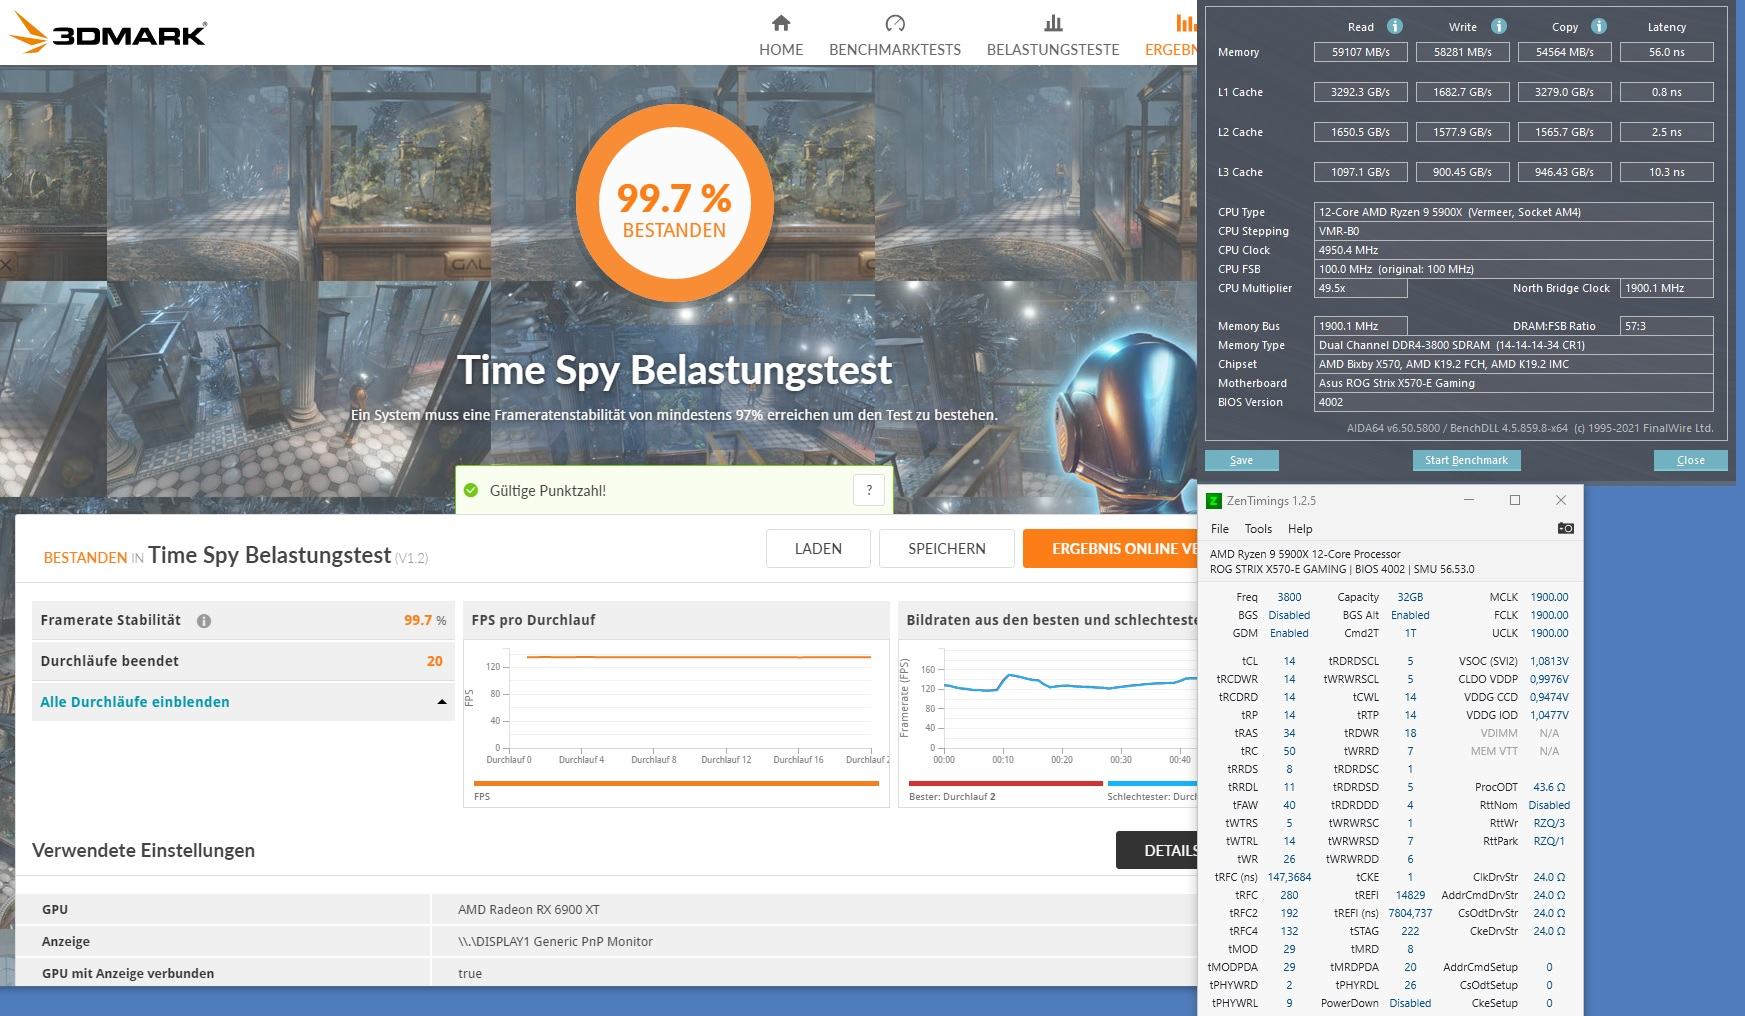Click the 3DMark logo
Screen dimensions: 1745x1016
tap(108, 33)
